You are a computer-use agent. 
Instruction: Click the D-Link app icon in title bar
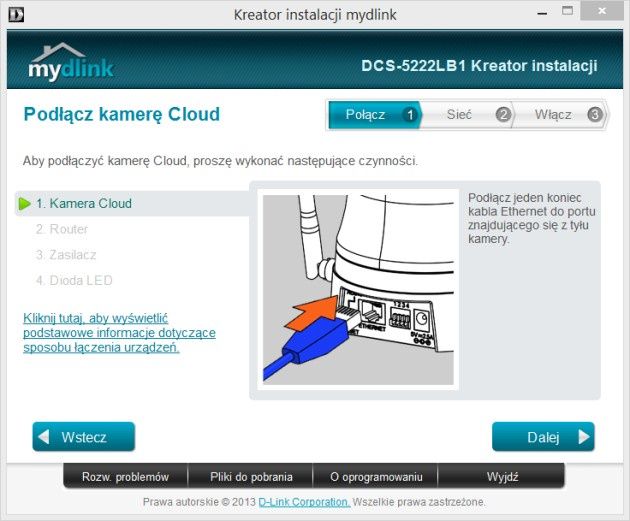tap(16, 14)
